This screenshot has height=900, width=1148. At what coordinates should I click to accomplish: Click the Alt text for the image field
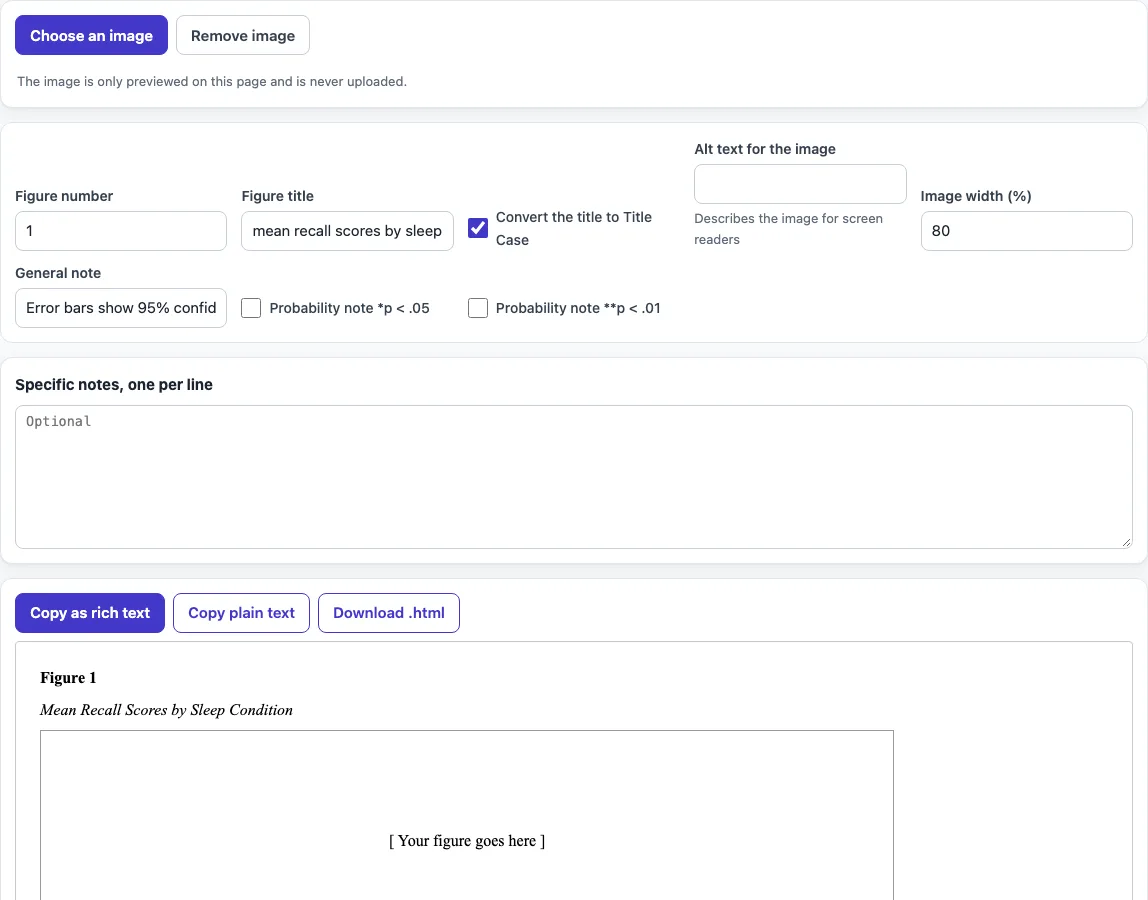tap(800, 184)
